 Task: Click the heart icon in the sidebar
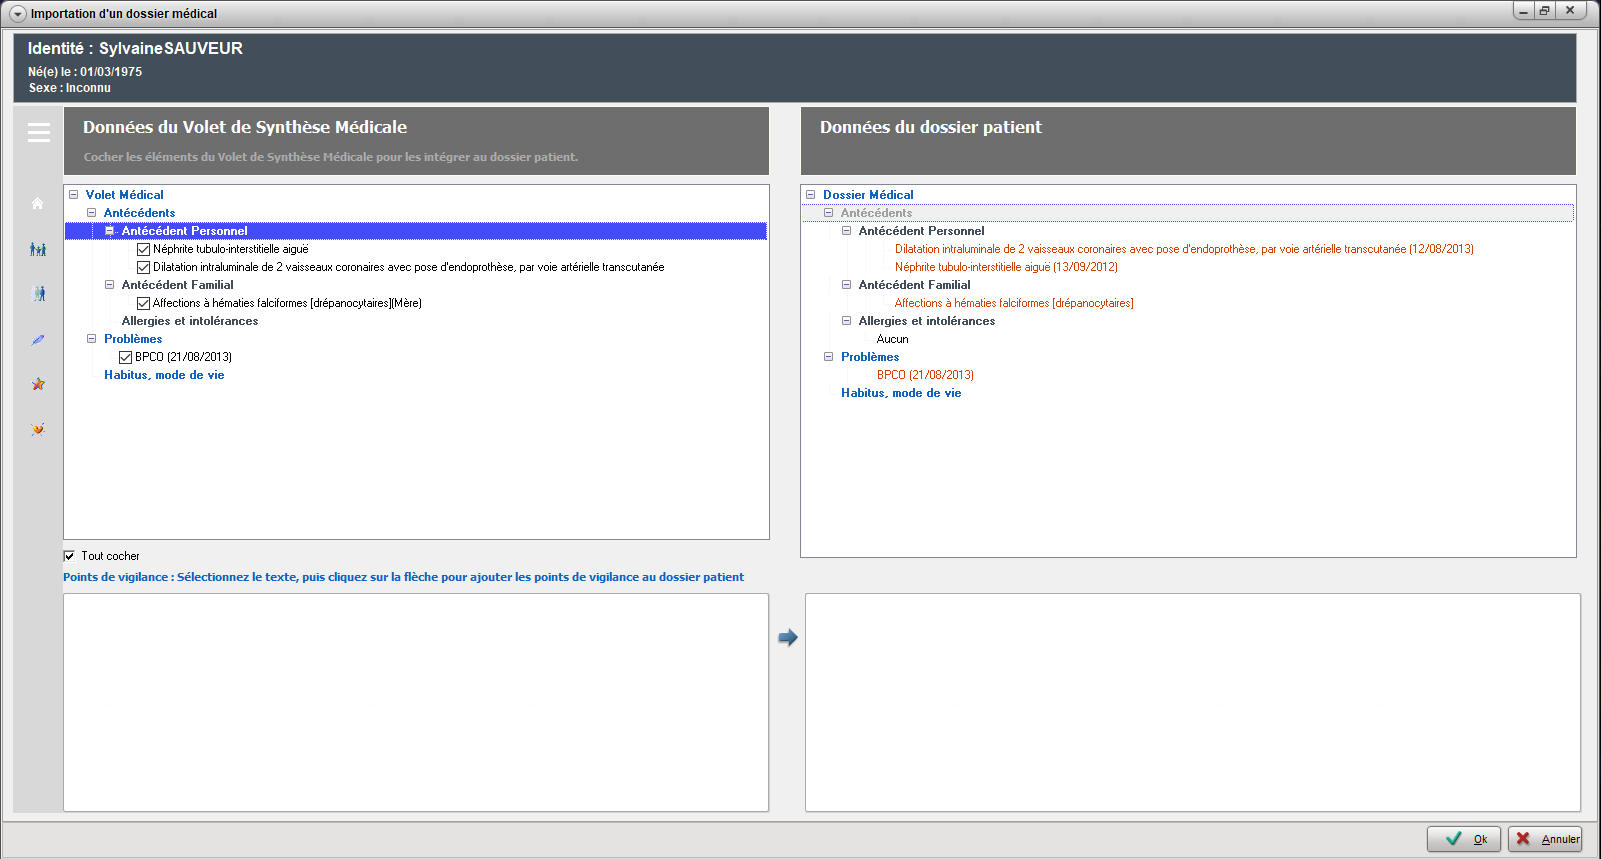(x=38, y=429)
